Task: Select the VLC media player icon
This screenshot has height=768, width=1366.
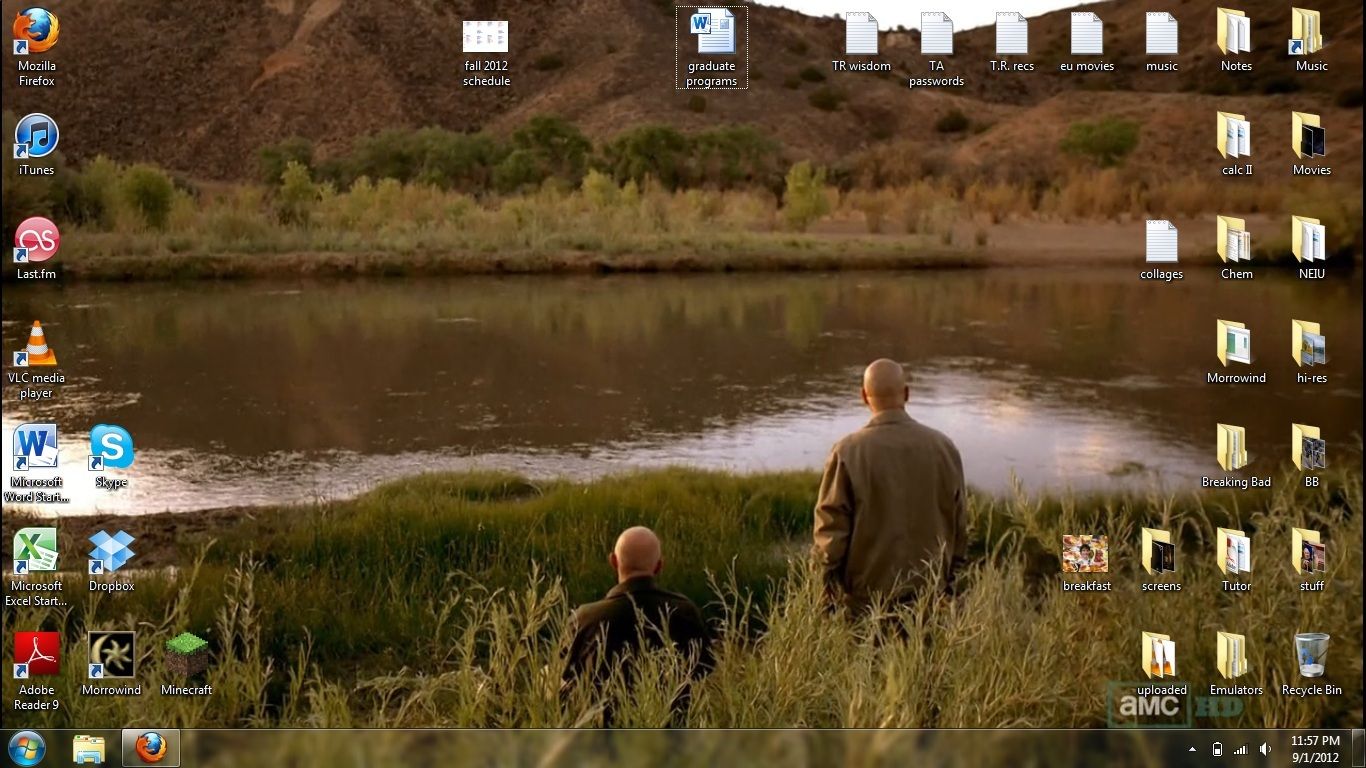Action: pyautogui.click(x=36, y=346)
